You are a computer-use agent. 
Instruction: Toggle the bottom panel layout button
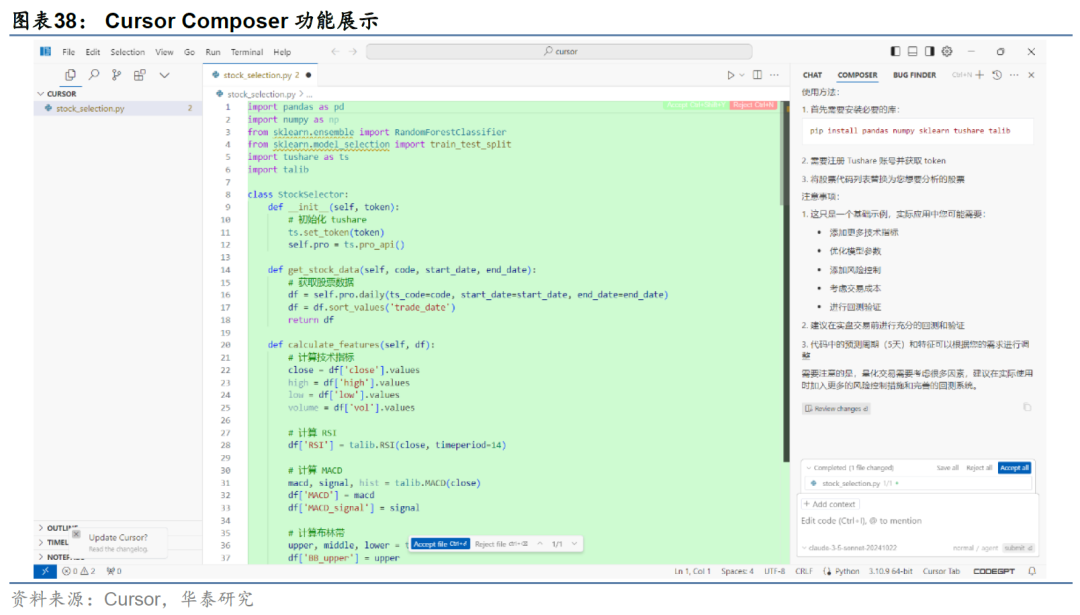click(912, 52)
